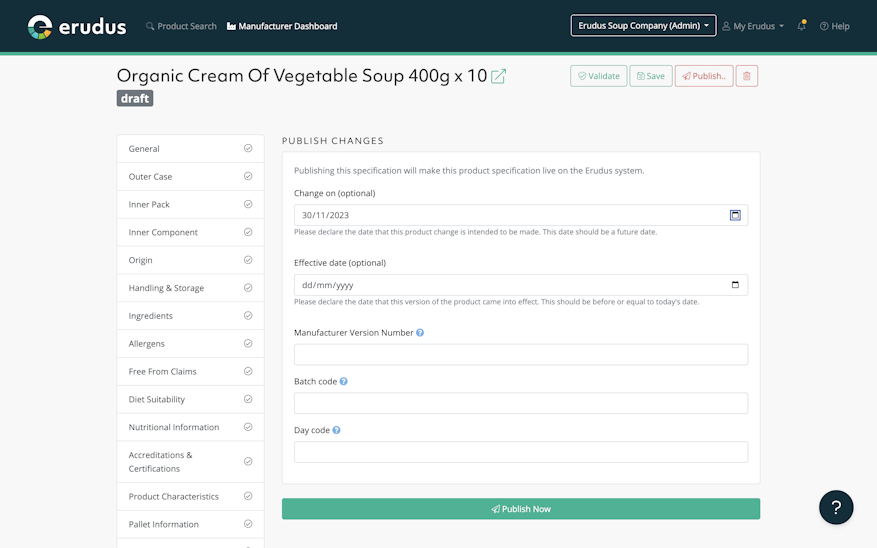
Task: Click the Allergens check icon
Action: pos(248,343)
